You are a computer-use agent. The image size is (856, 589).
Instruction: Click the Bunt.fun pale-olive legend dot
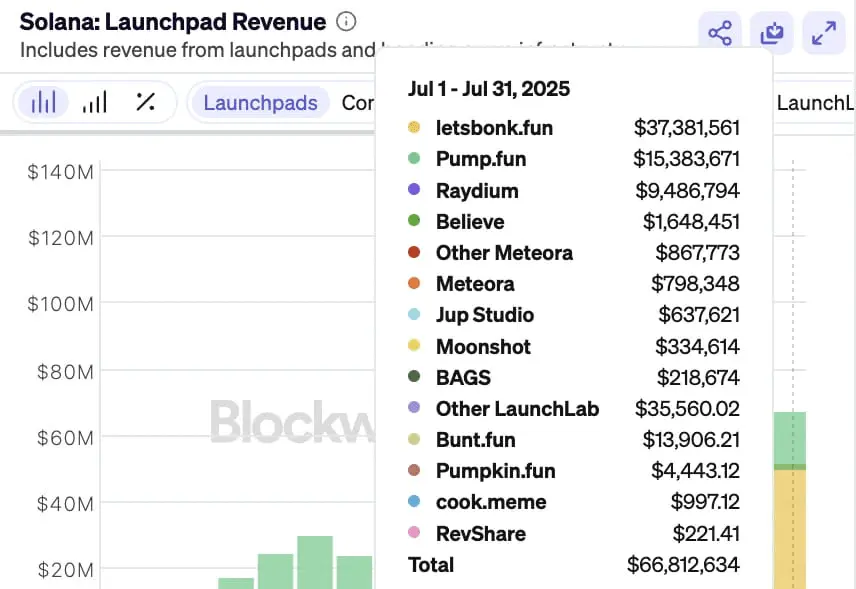point(414,439)
